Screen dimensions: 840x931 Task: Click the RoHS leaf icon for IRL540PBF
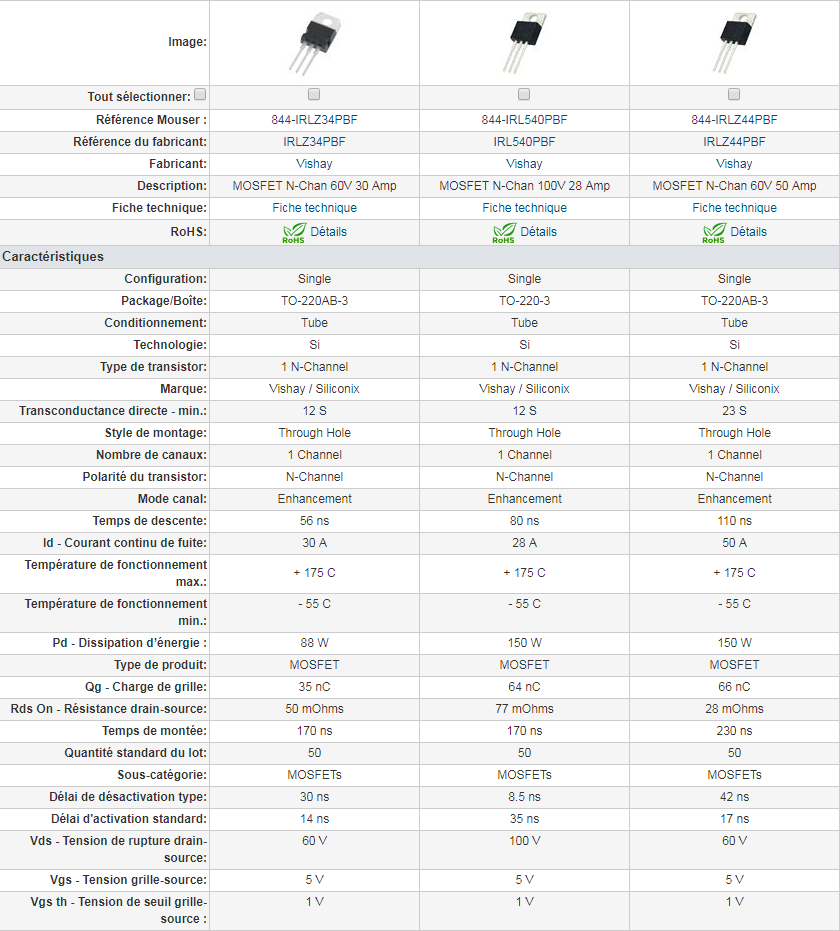(x=503, y=233)
